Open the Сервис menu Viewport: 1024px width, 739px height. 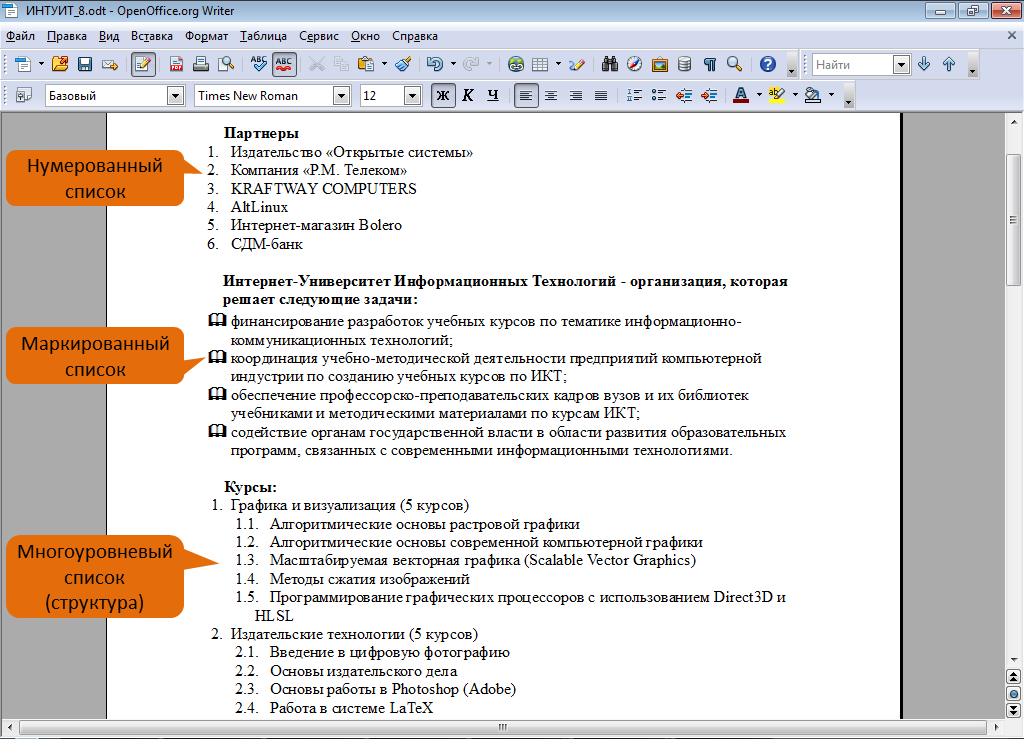[x=319, y=36]
